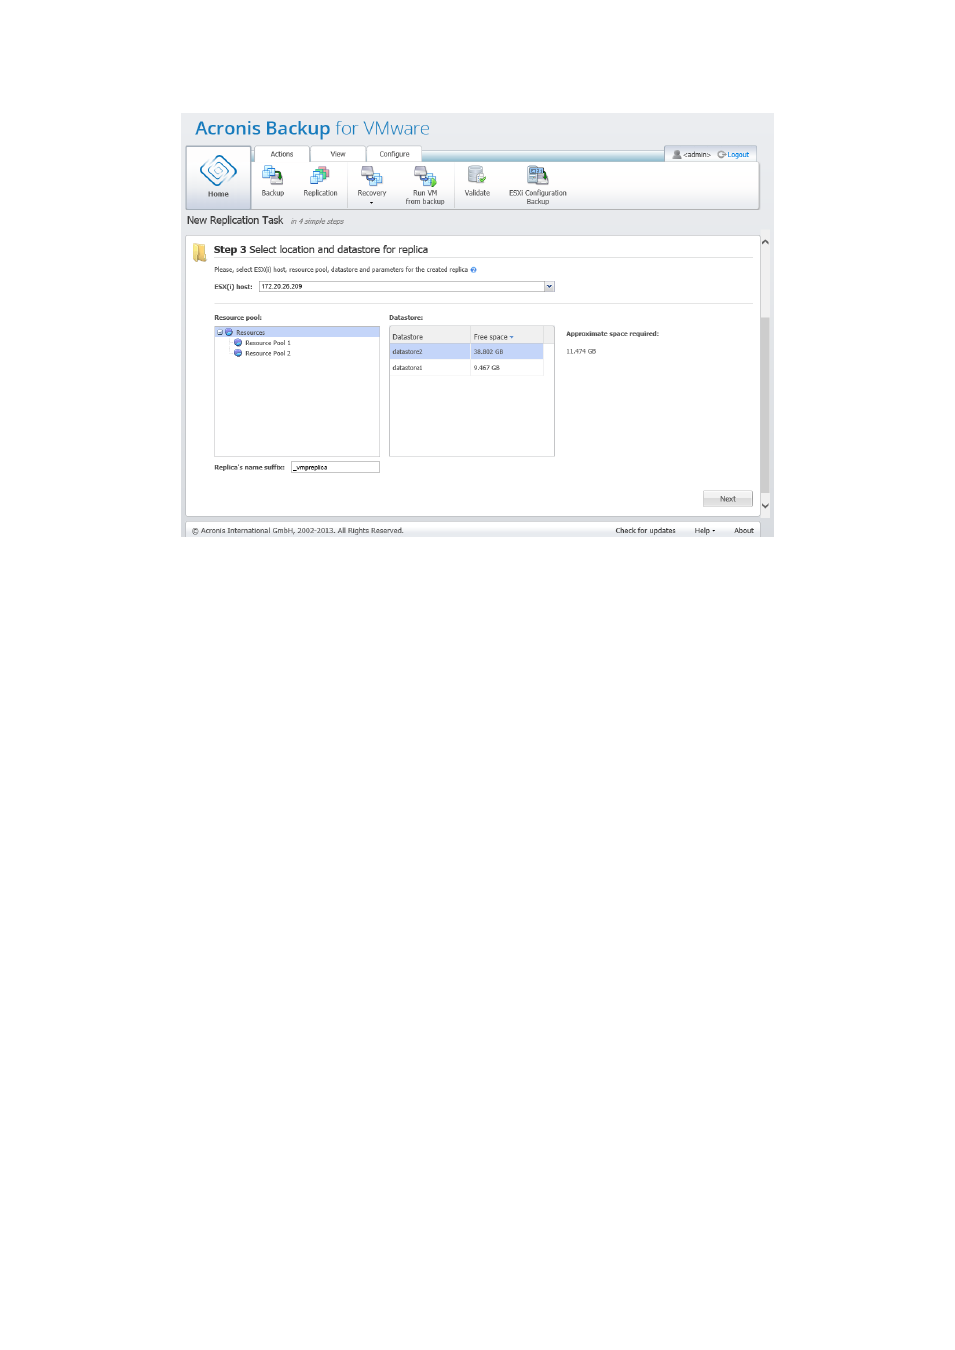The width and height of the screenshot is (955, 1350).
Task: Switch to the View tab
Action: pyautogui.click(x=338, y=154)
